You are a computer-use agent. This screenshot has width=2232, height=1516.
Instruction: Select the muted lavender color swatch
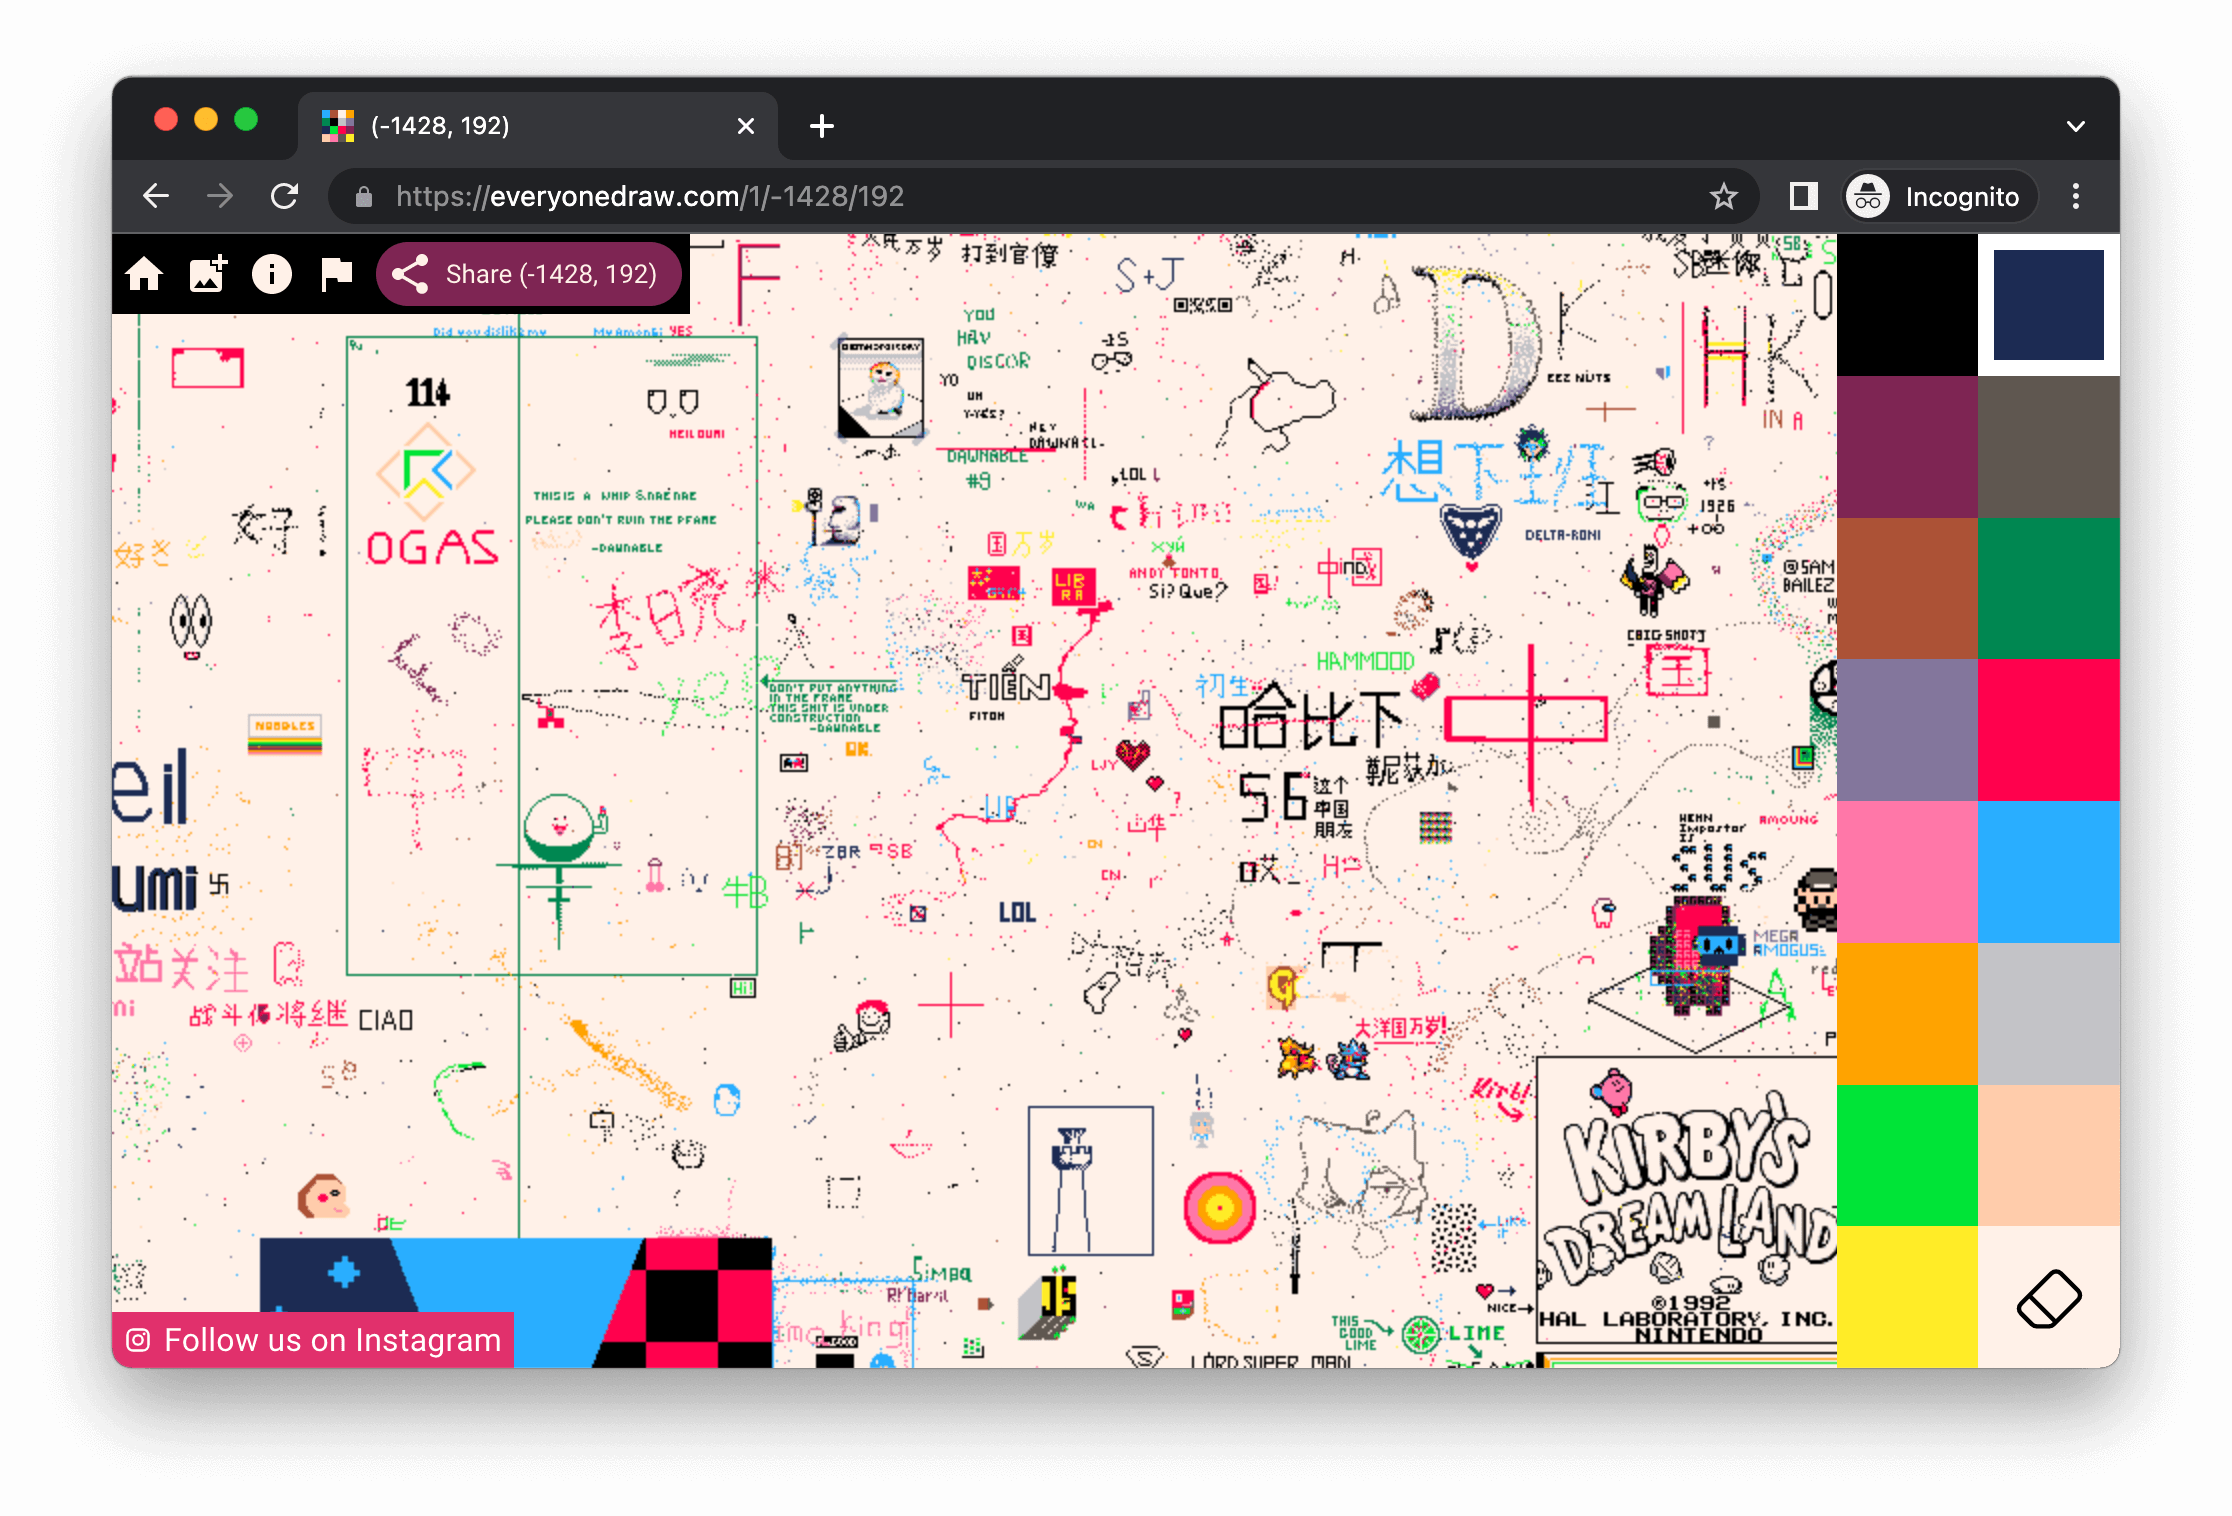click(x=1907, y=731)
